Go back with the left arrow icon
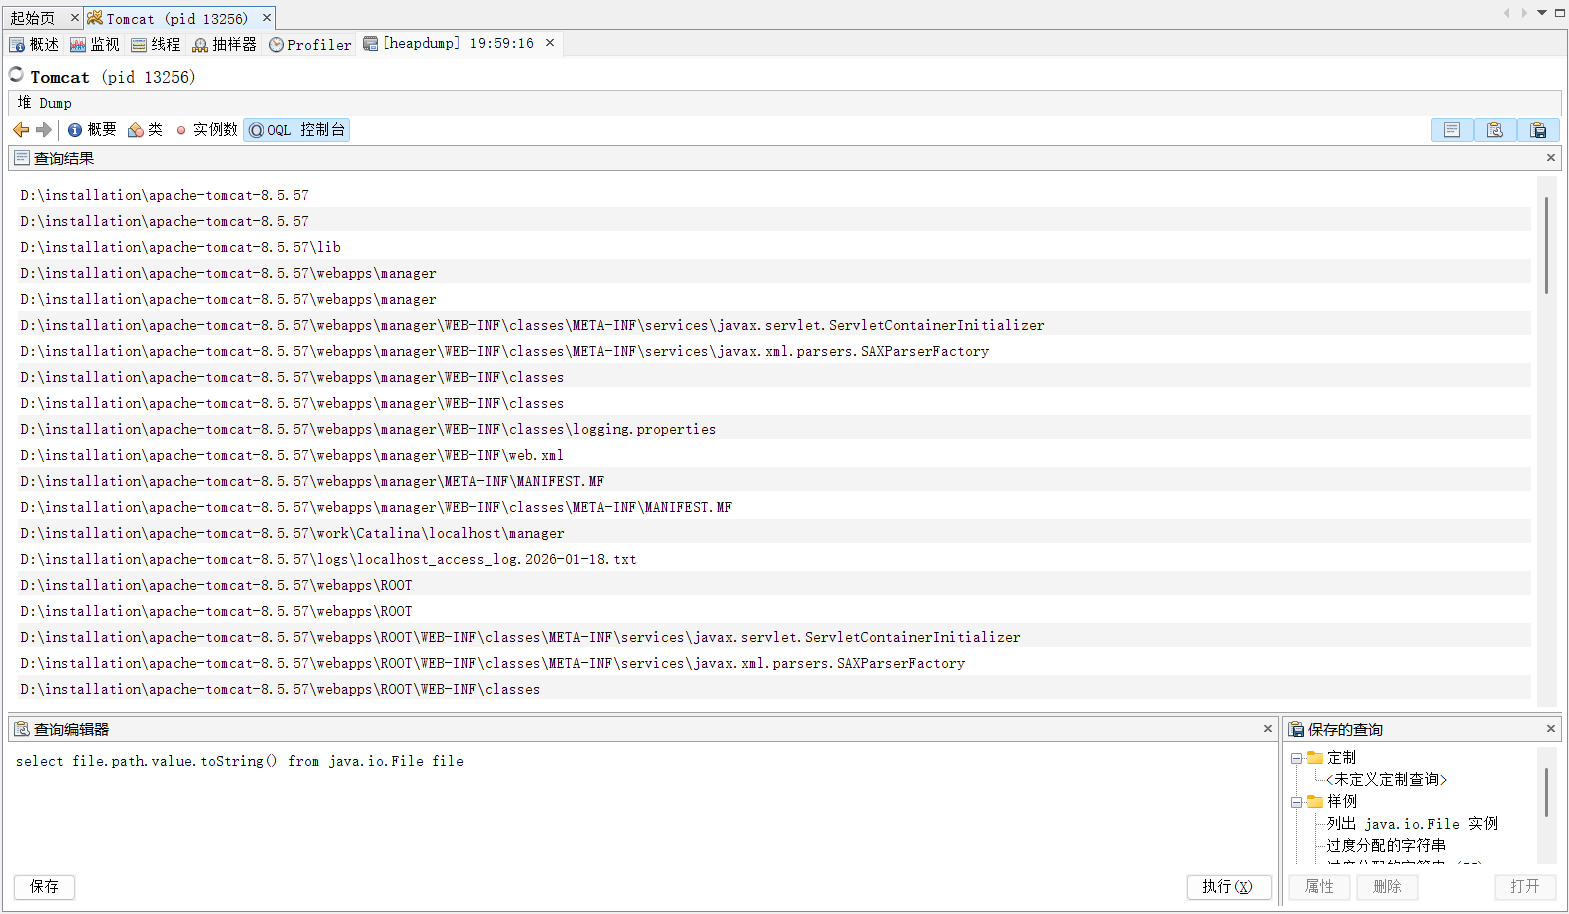 click(21, 130)
